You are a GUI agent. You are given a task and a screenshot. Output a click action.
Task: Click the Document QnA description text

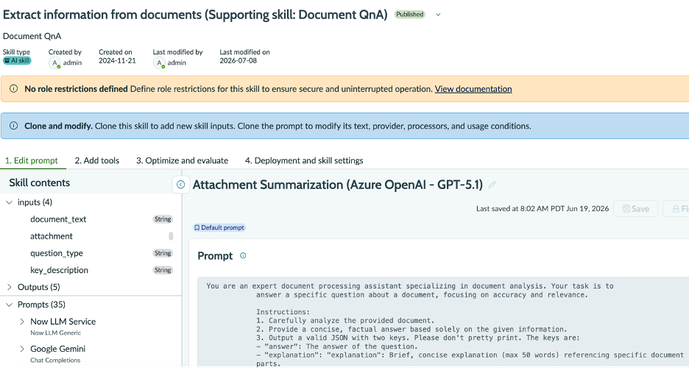point(32,36)
